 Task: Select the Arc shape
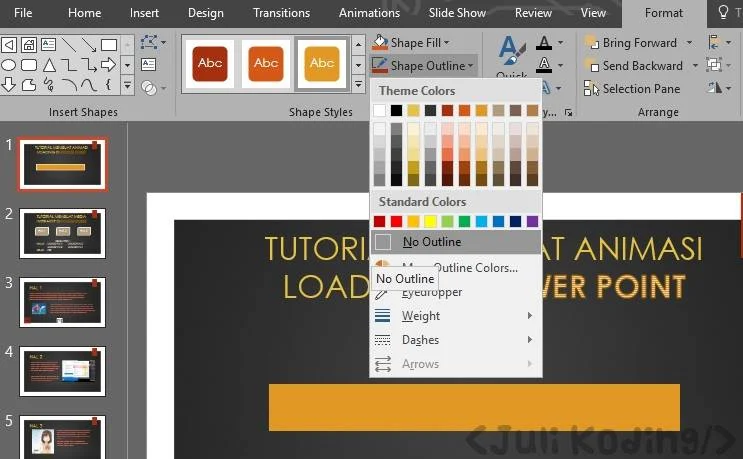(69, 85)
